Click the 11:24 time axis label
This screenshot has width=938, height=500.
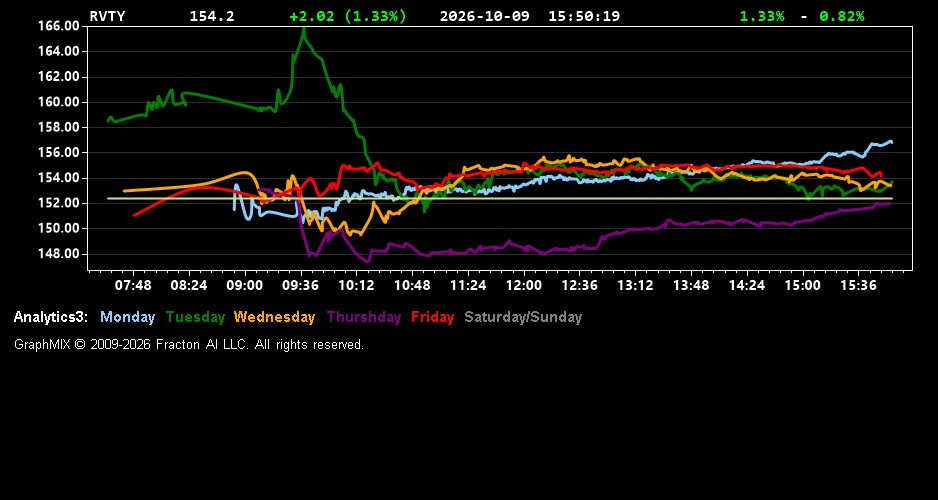[x=468, y=286]
